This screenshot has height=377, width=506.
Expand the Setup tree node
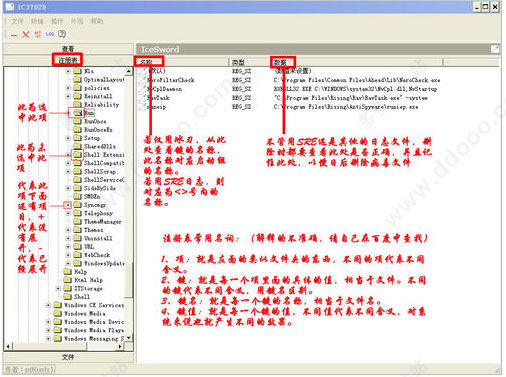68,138
